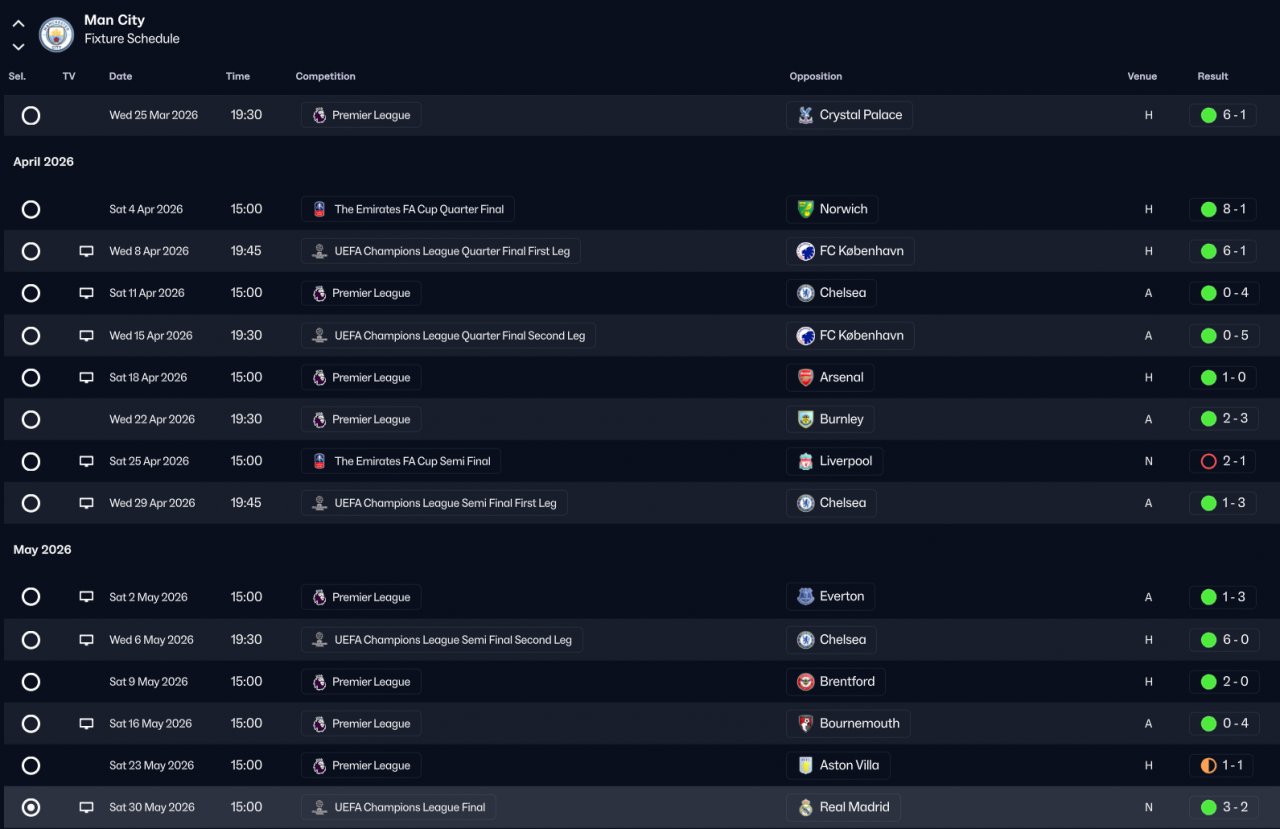Viewport: 1280px width, 829px height.
Task: Select the Aston Villa fixture radio button
Action: (31, 766)
